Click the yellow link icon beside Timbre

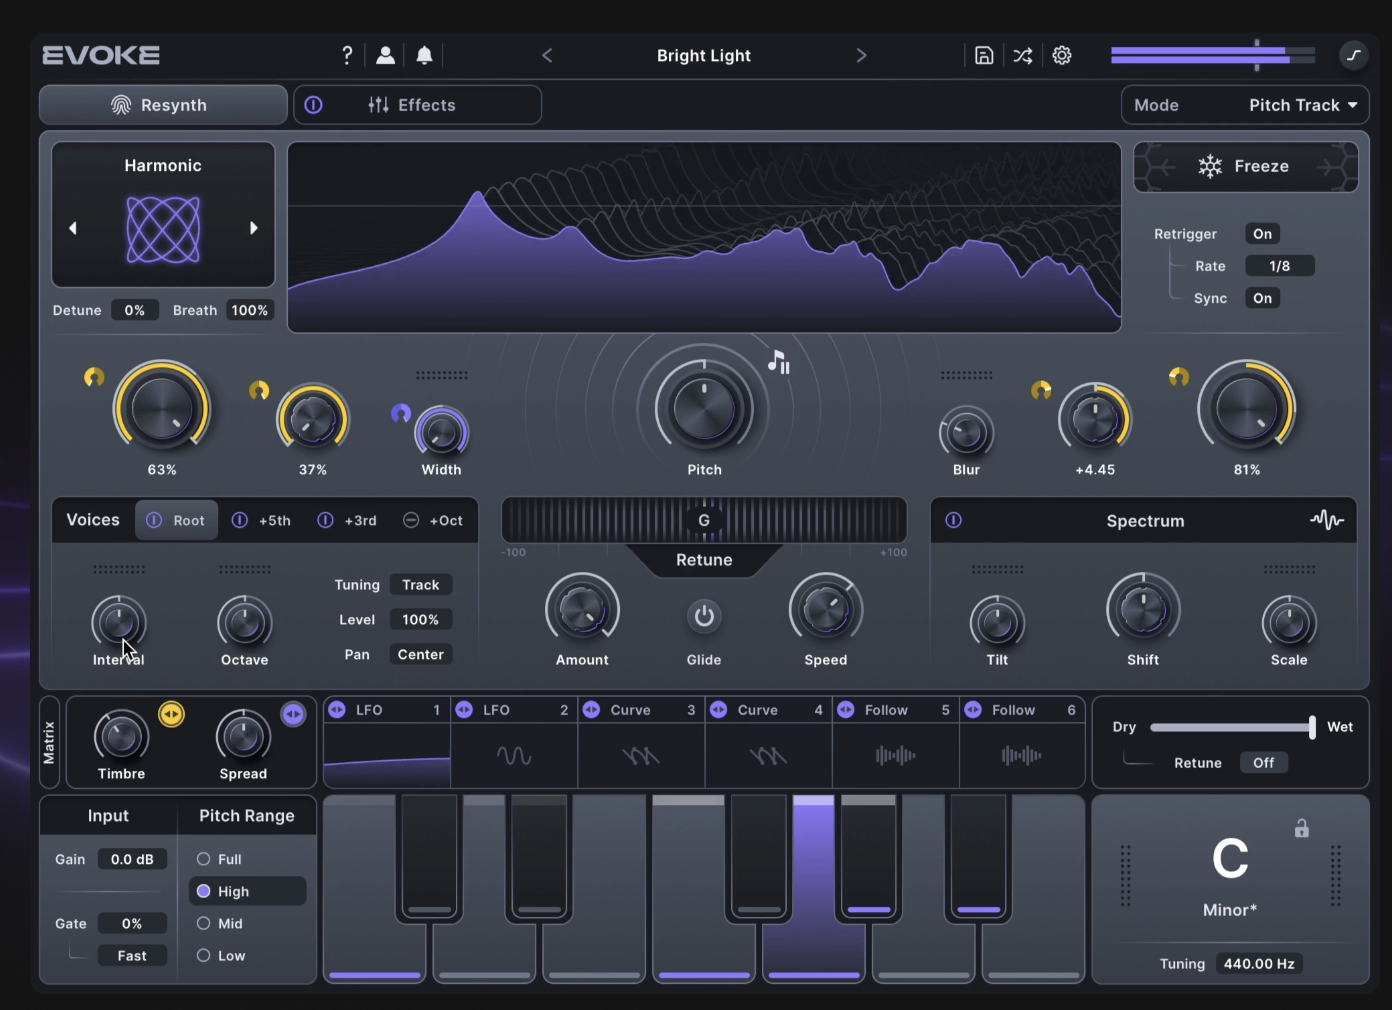pyautogui.click(x=172, y=714)
